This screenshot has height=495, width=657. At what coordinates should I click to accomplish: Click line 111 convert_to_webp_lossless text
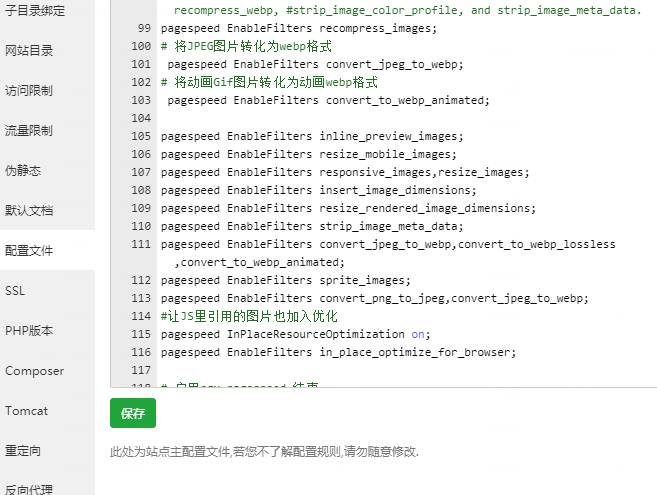(x=537, y=244)
